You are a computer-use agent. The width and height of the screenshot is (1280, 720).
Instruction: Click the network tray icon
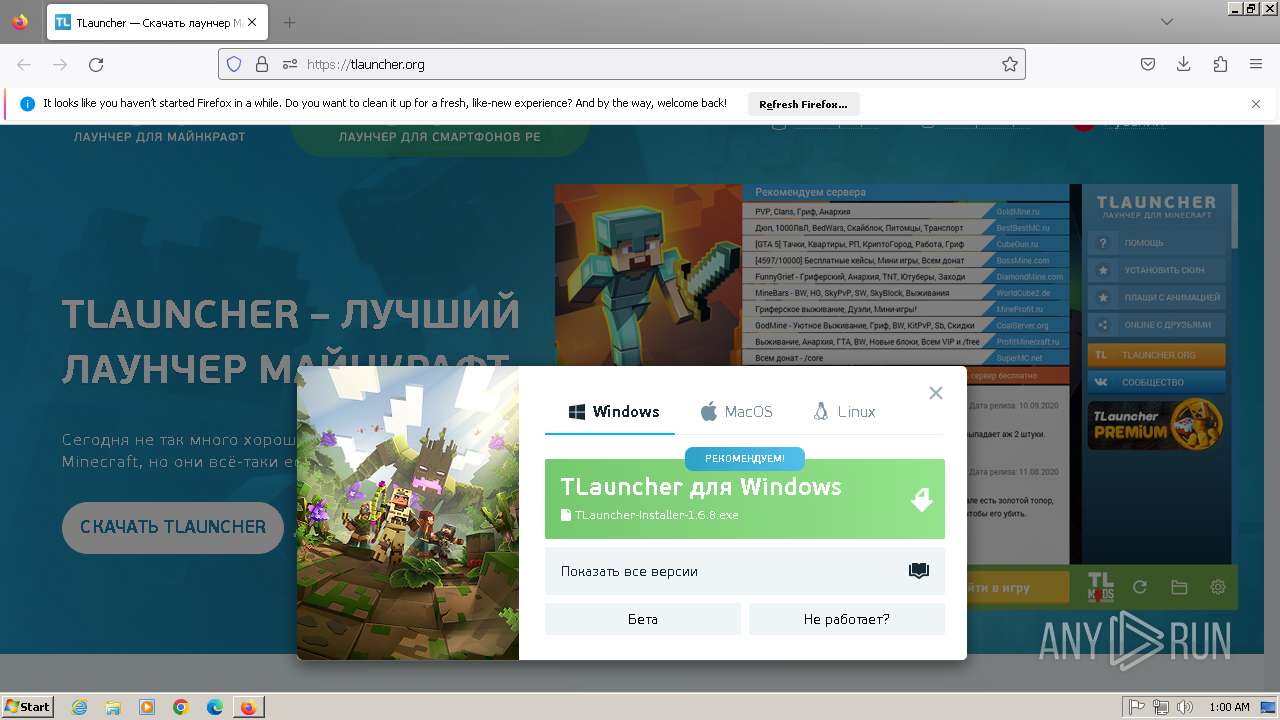[1161, 707]
